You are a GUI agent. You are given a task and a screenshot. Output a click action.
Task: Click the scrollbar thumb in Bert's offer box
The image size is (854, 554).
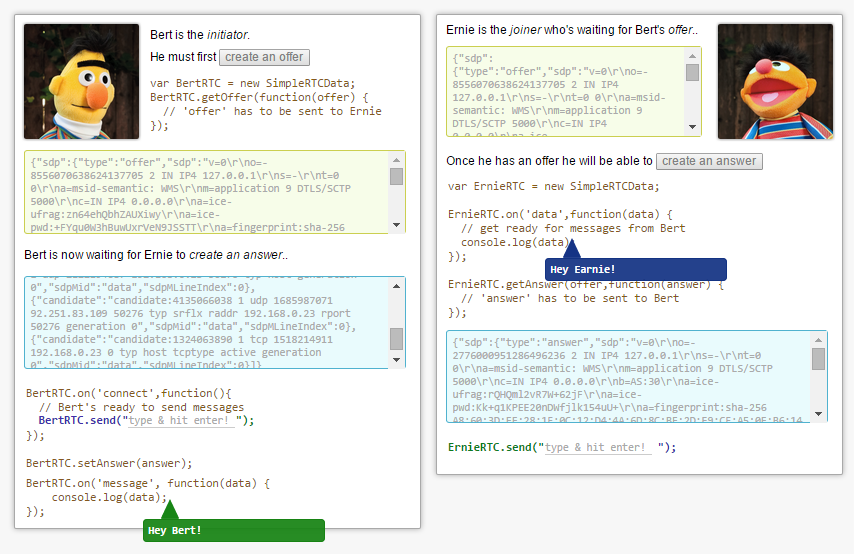tap(396, 176)
